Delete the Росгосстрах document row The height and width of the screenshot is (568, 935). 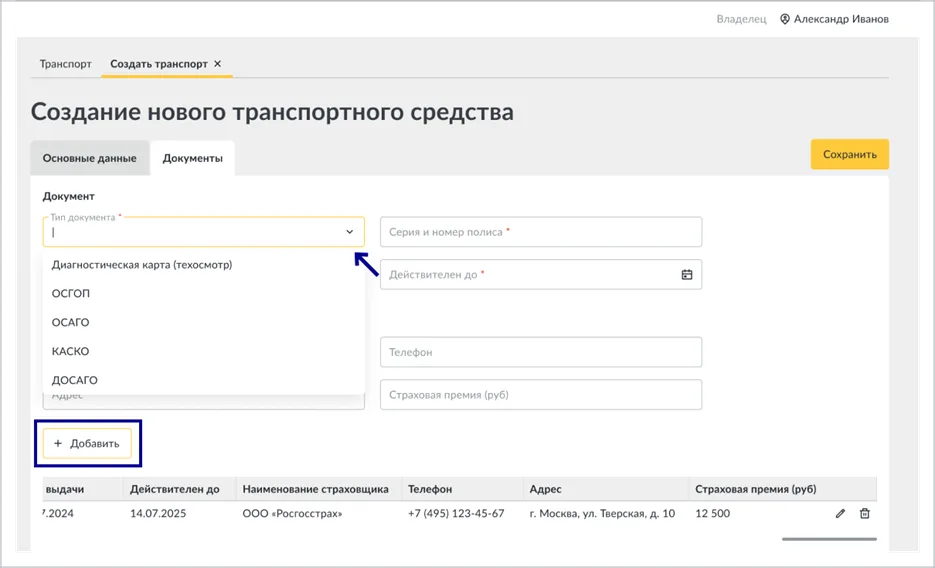pos(865,513)
